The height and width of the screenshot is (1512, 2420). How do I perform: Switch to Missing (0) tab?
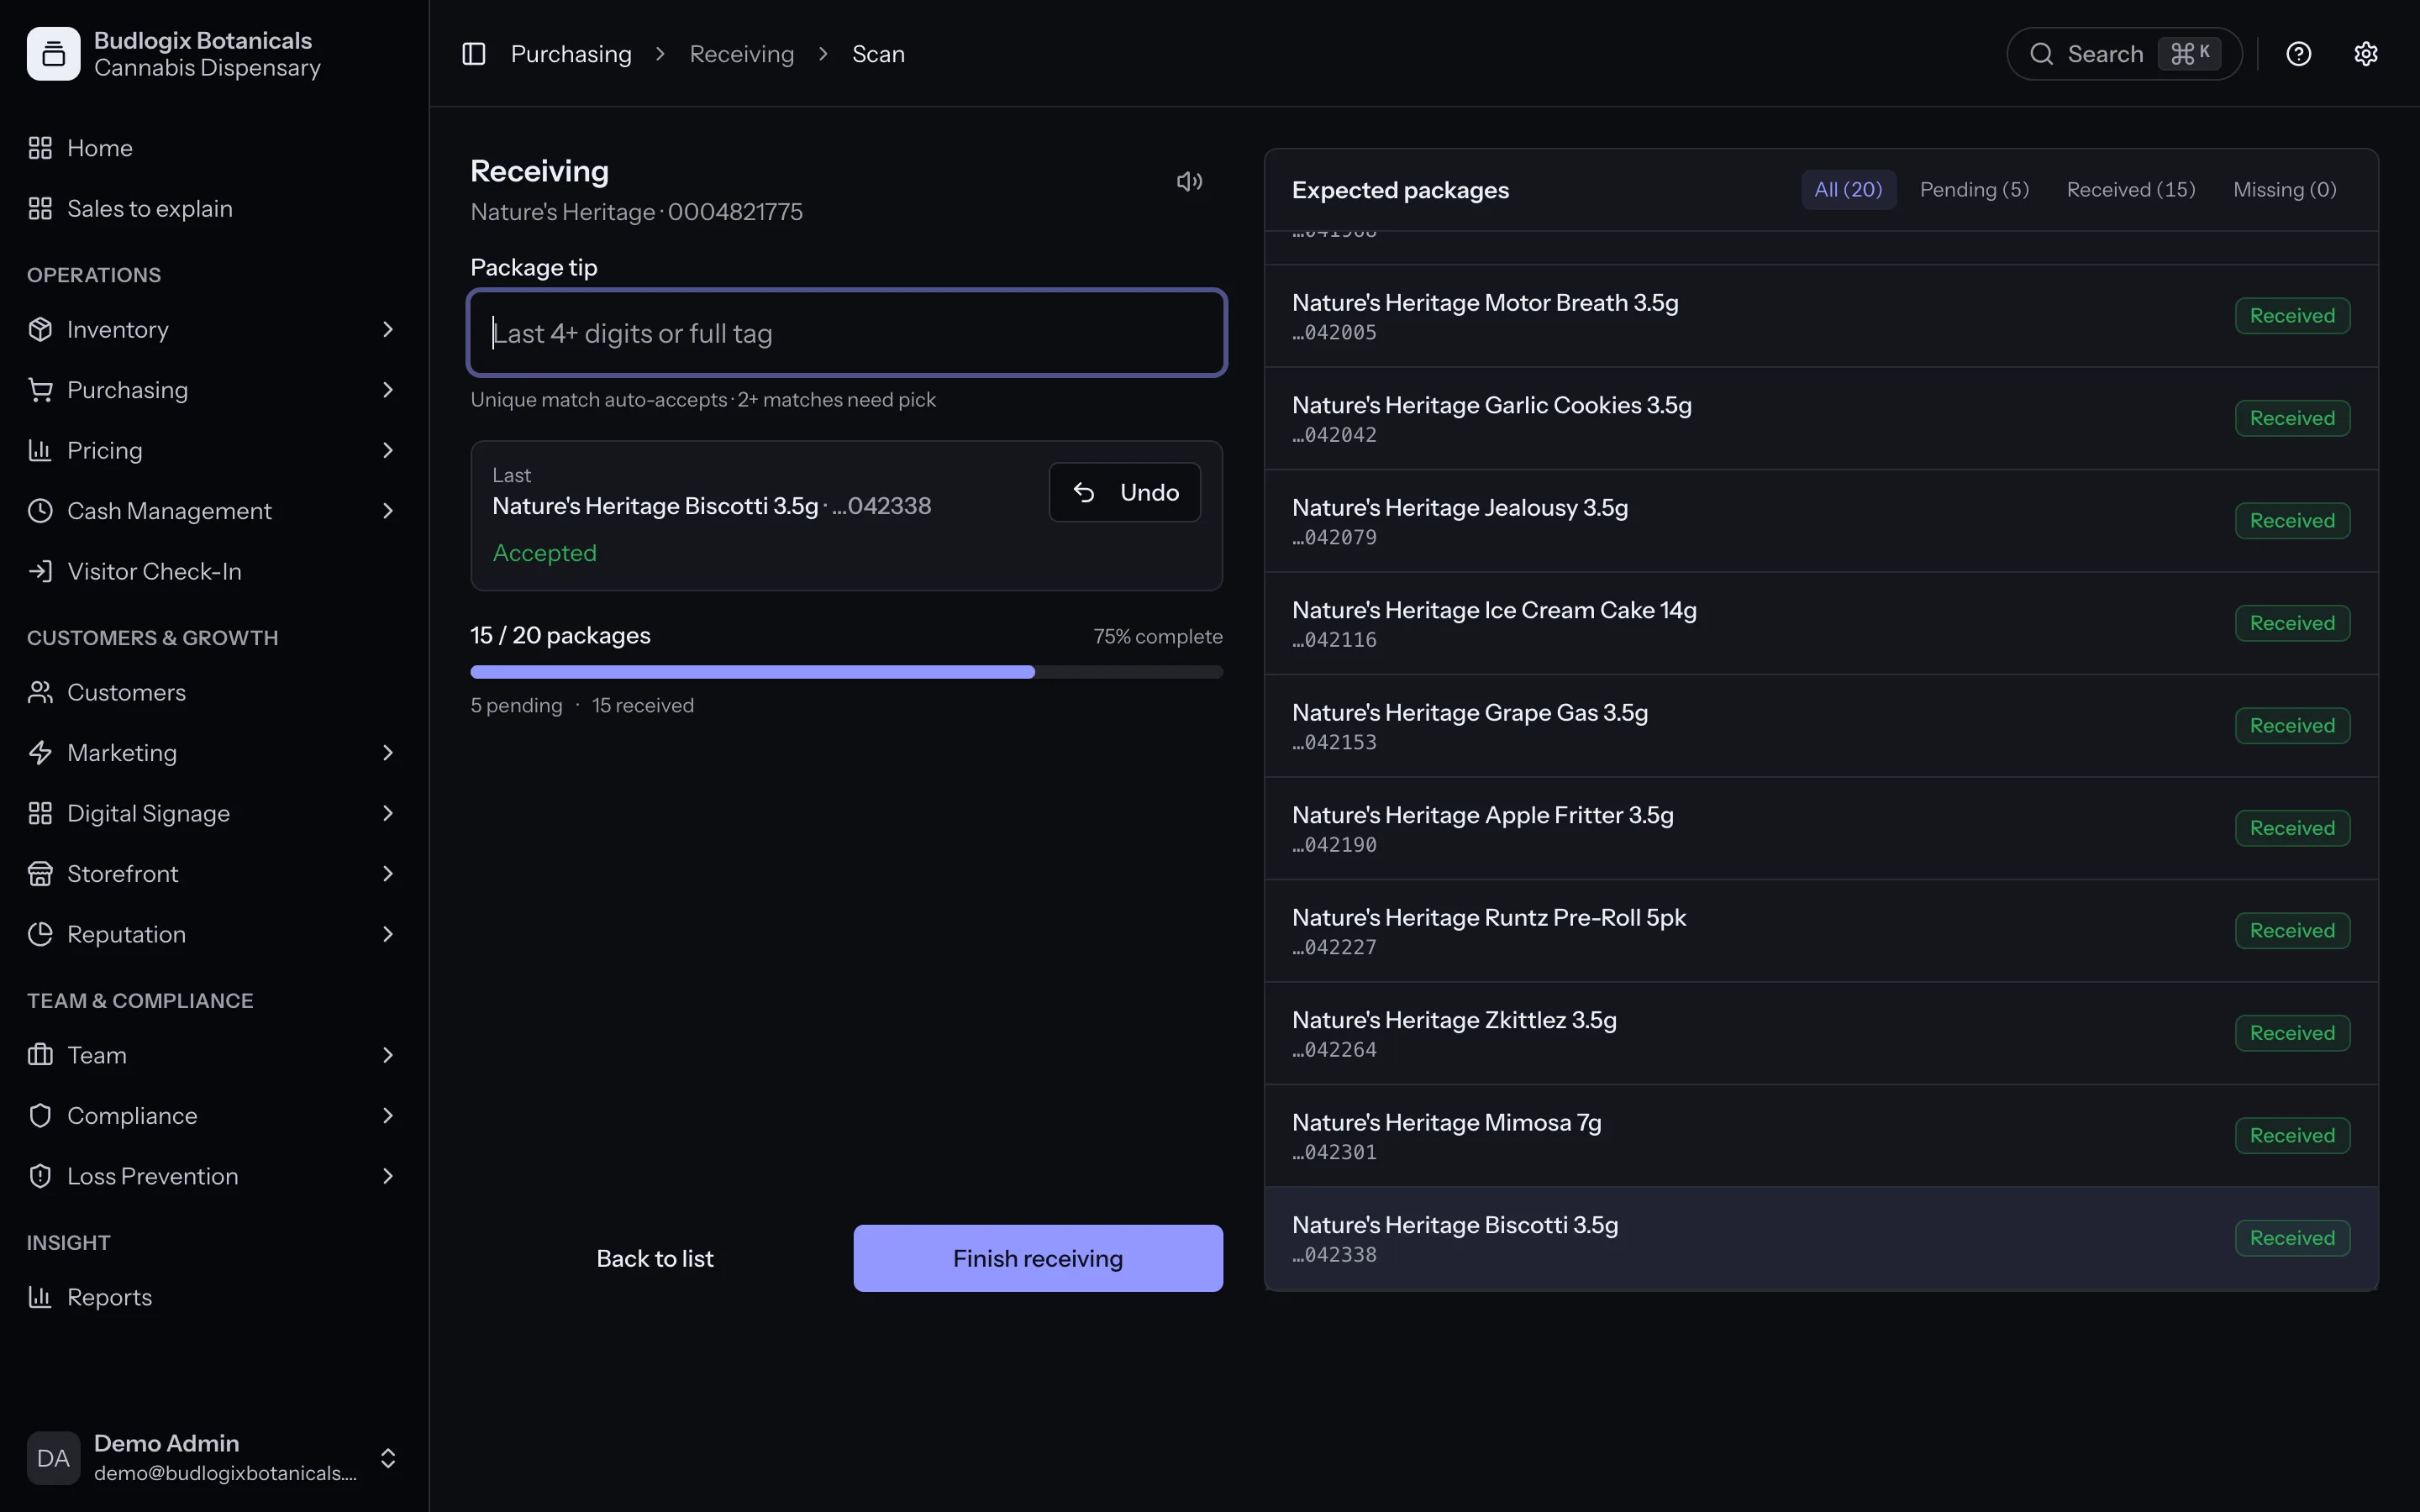click(2285, 190)
